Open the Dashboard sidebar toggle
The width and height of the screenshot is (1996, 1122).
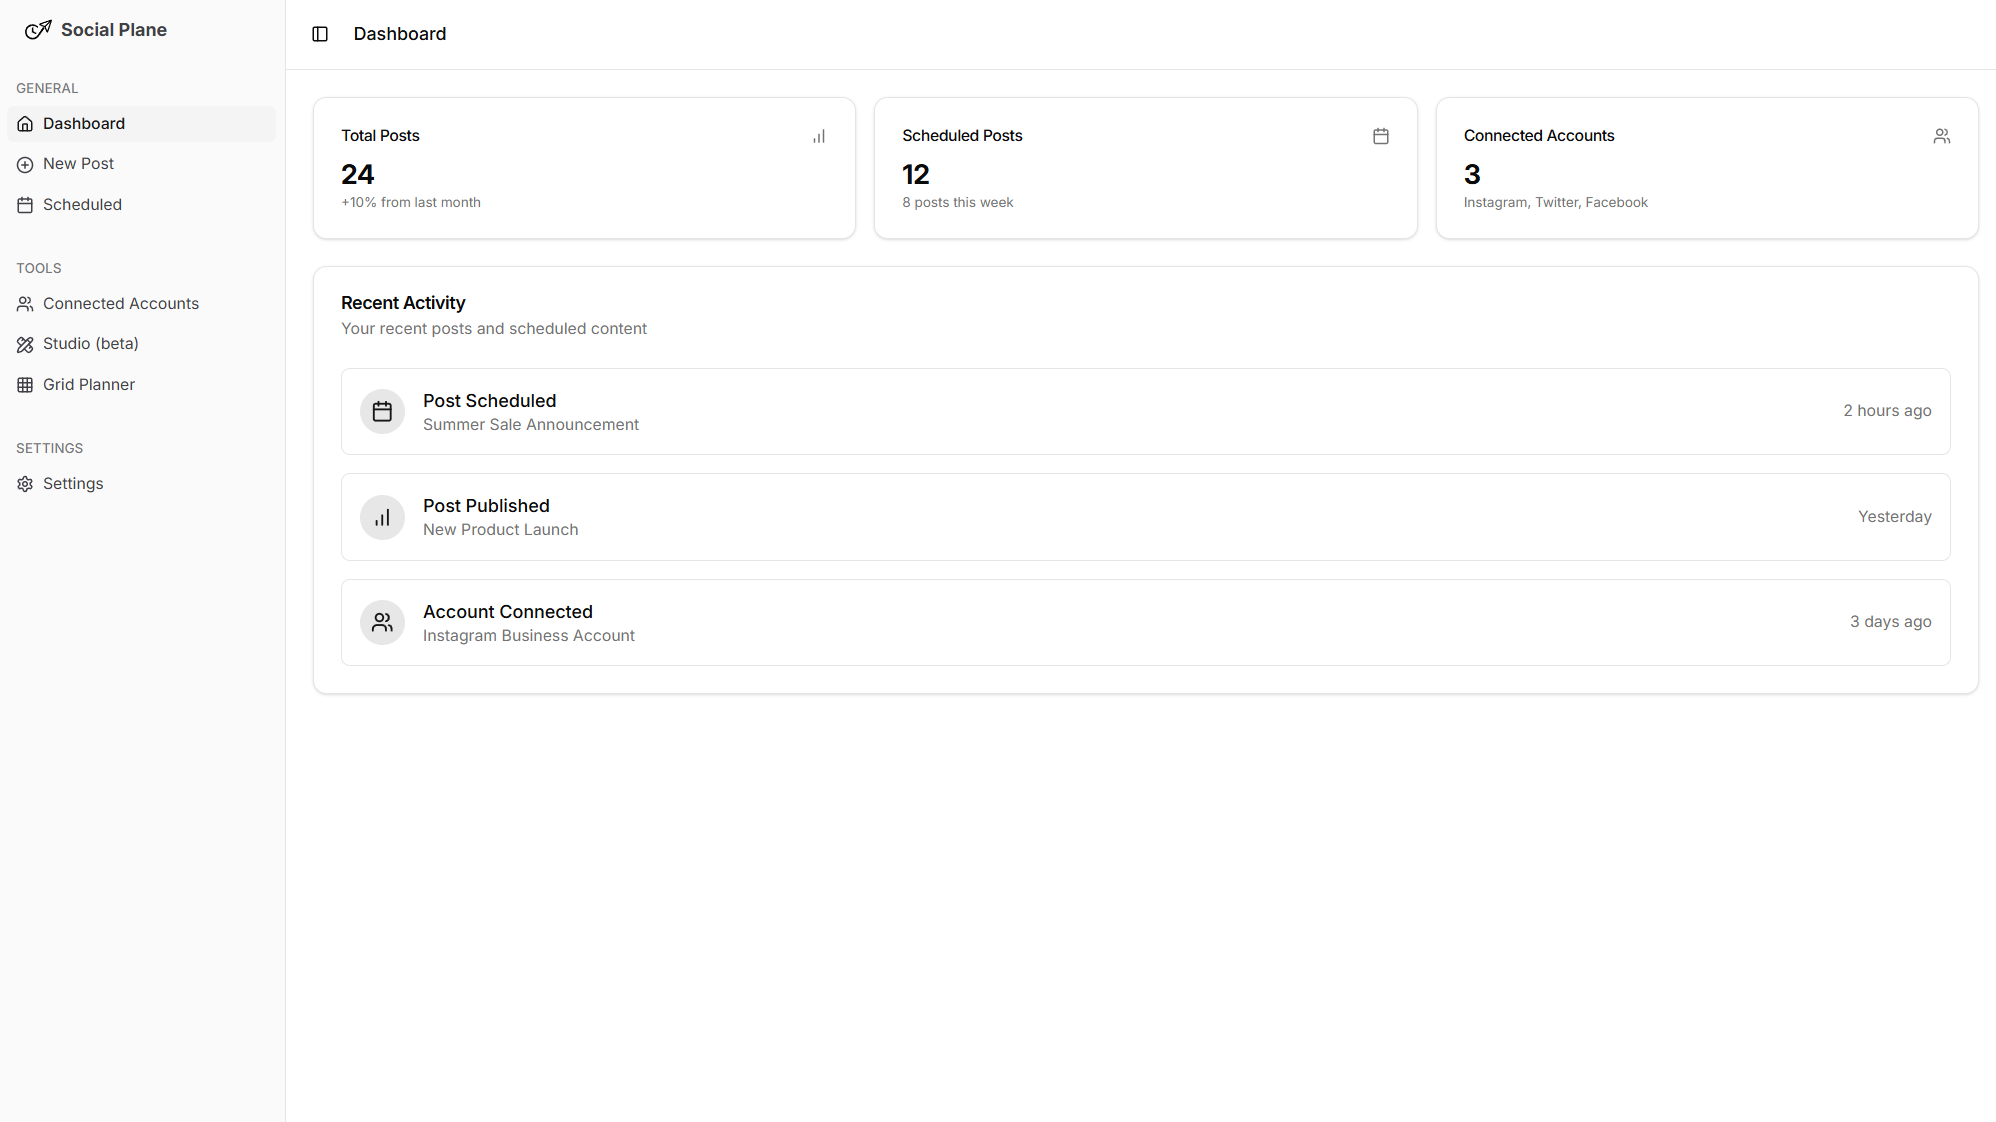(x=321, y=34)
